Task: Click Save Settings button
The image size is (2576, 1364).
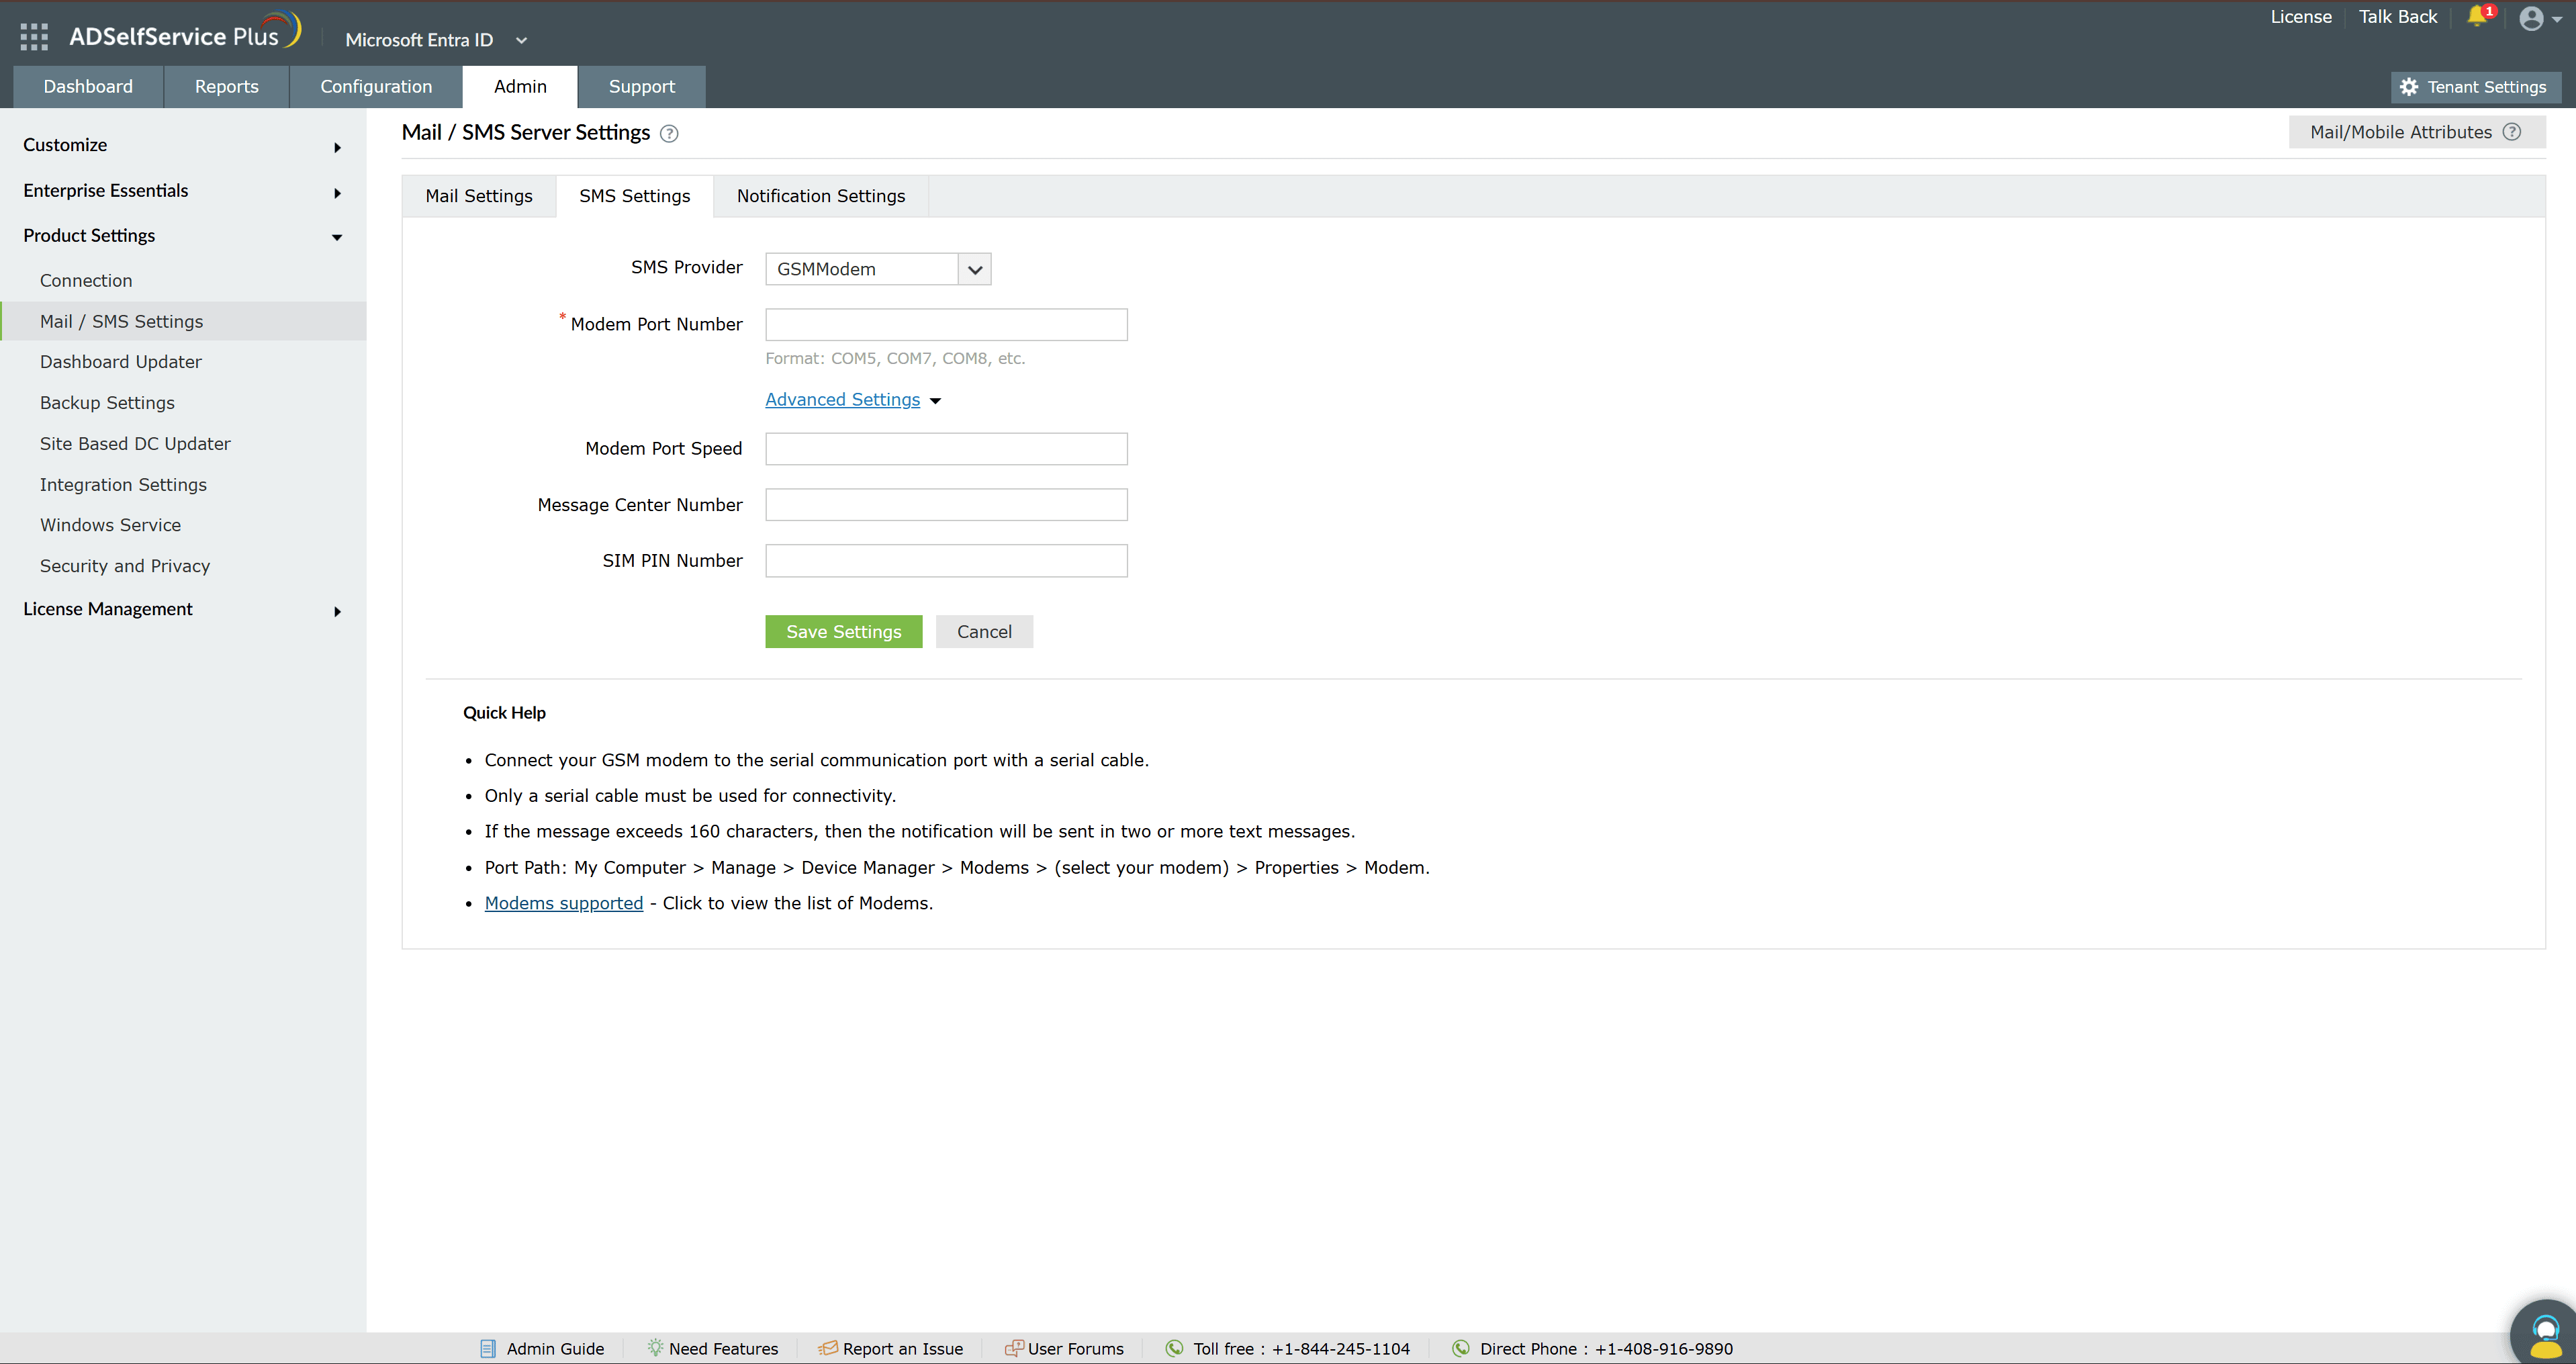Action: click(x=844, y=632)
